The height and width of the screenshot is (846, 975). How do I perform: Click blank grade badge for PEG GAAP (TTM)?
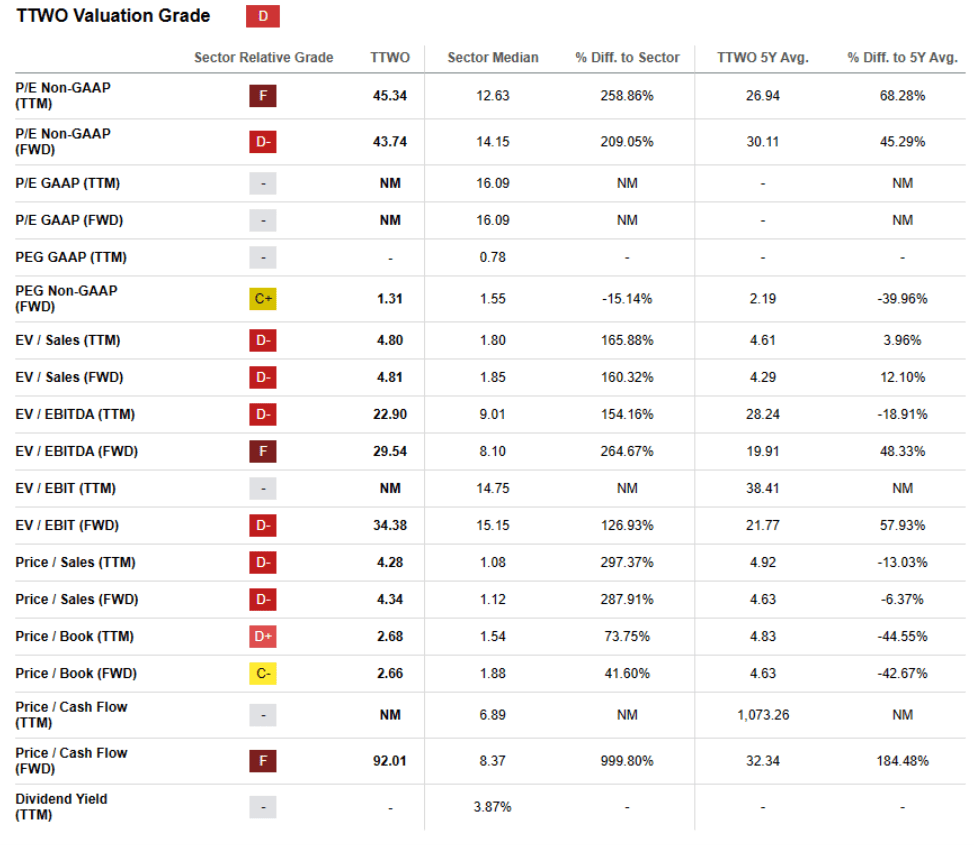(x=262, y=257)
